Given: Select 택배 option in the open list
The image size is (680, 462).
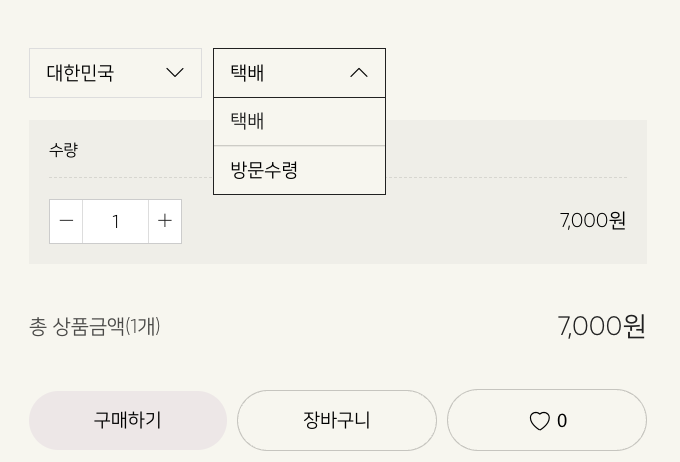Looking at the screenshot, I should 298,122.
